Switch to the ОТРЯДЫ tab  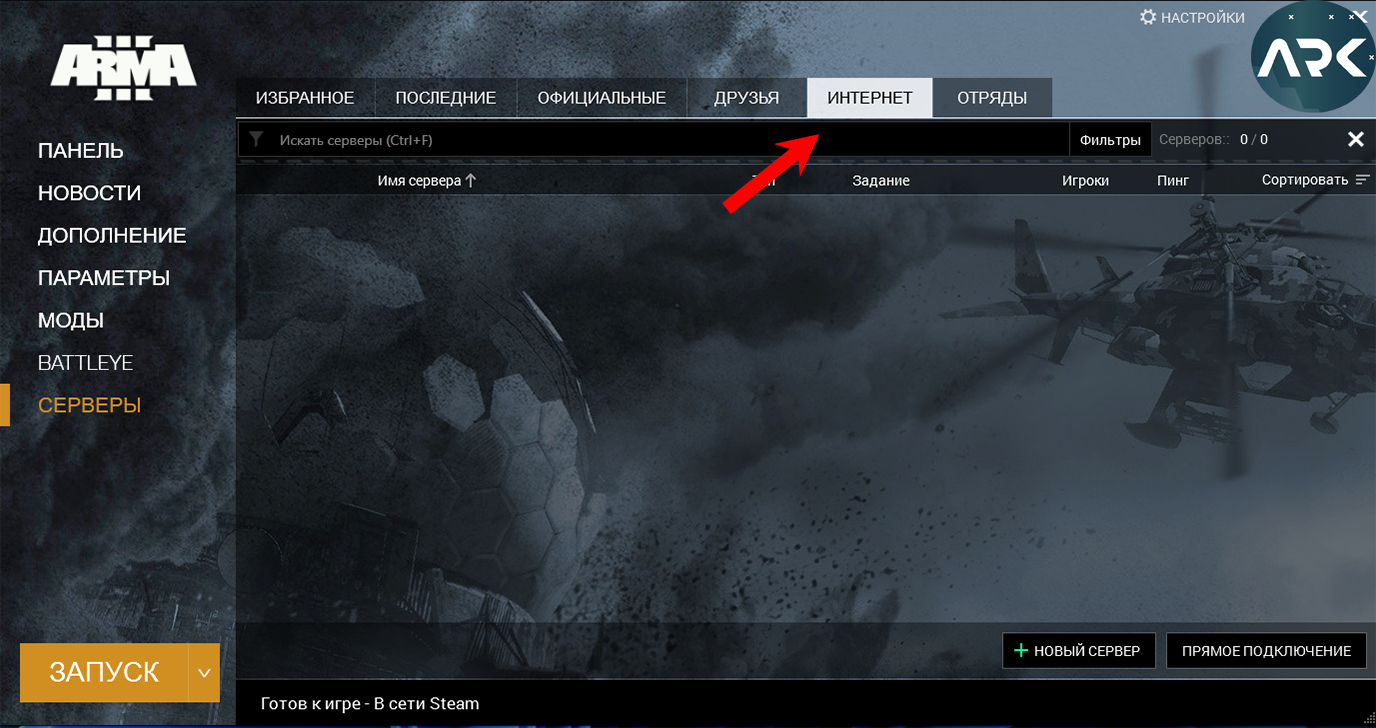coord(992,98)
